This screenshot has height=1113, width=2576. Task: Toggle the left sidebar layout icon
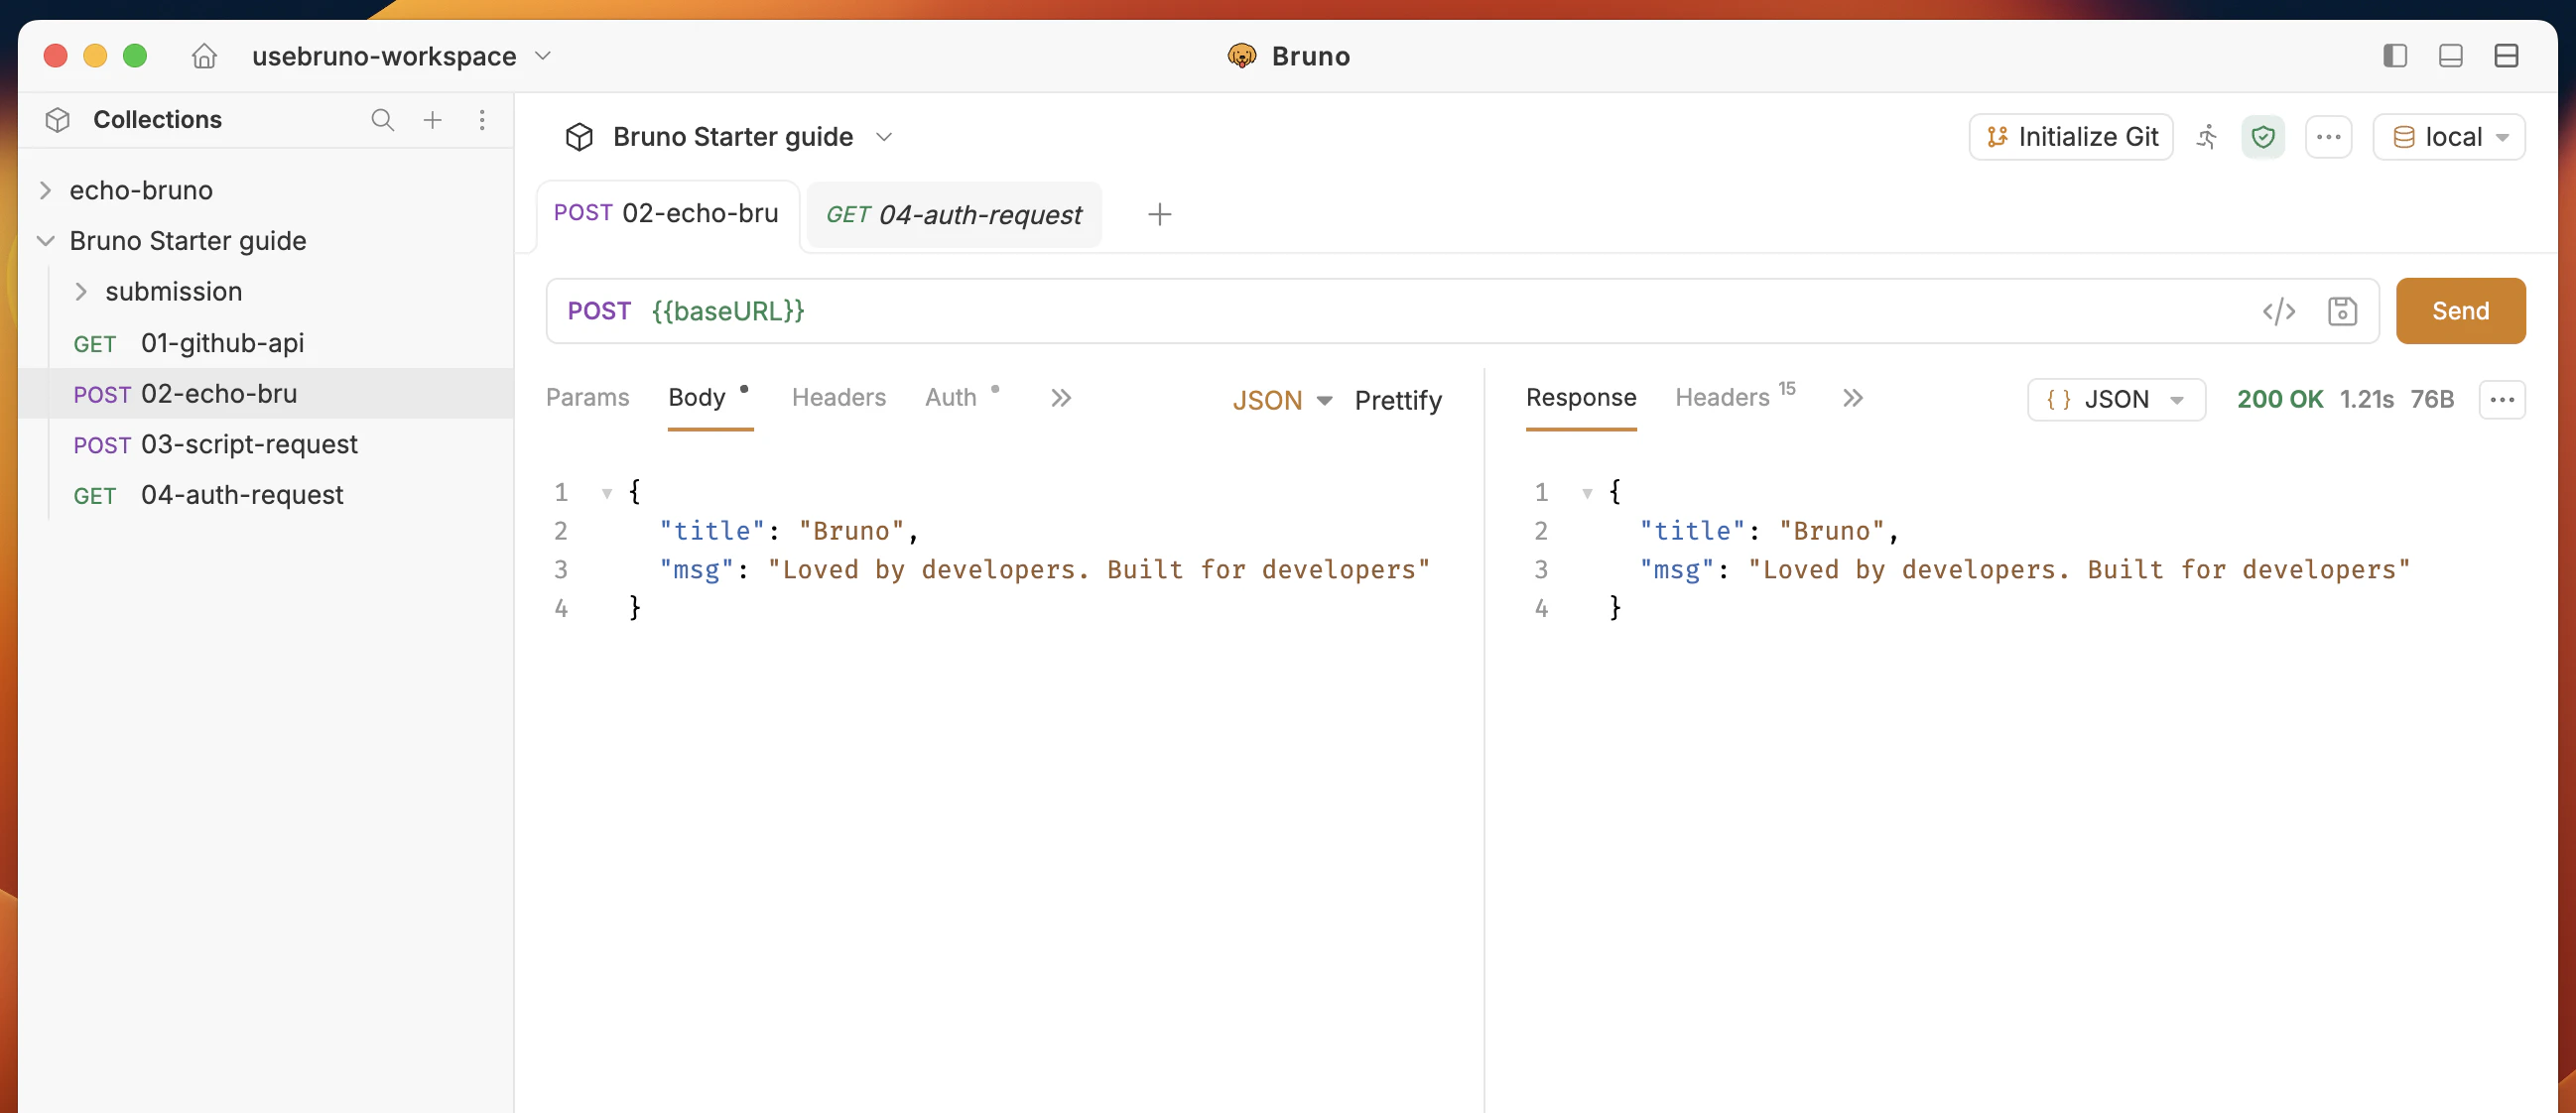(x=2394, y=56)
